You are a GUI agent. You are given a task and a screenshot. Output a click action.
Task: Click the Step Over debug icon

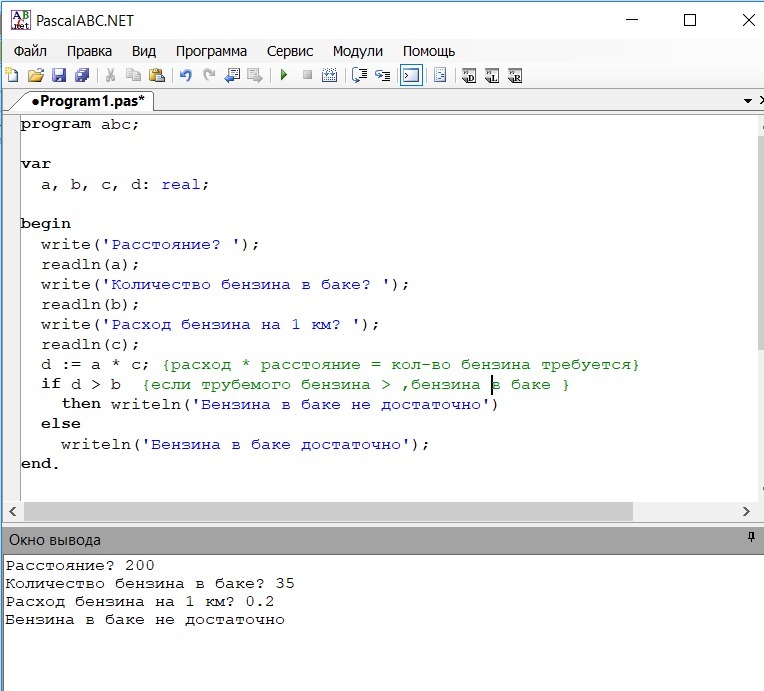[358, 75]
